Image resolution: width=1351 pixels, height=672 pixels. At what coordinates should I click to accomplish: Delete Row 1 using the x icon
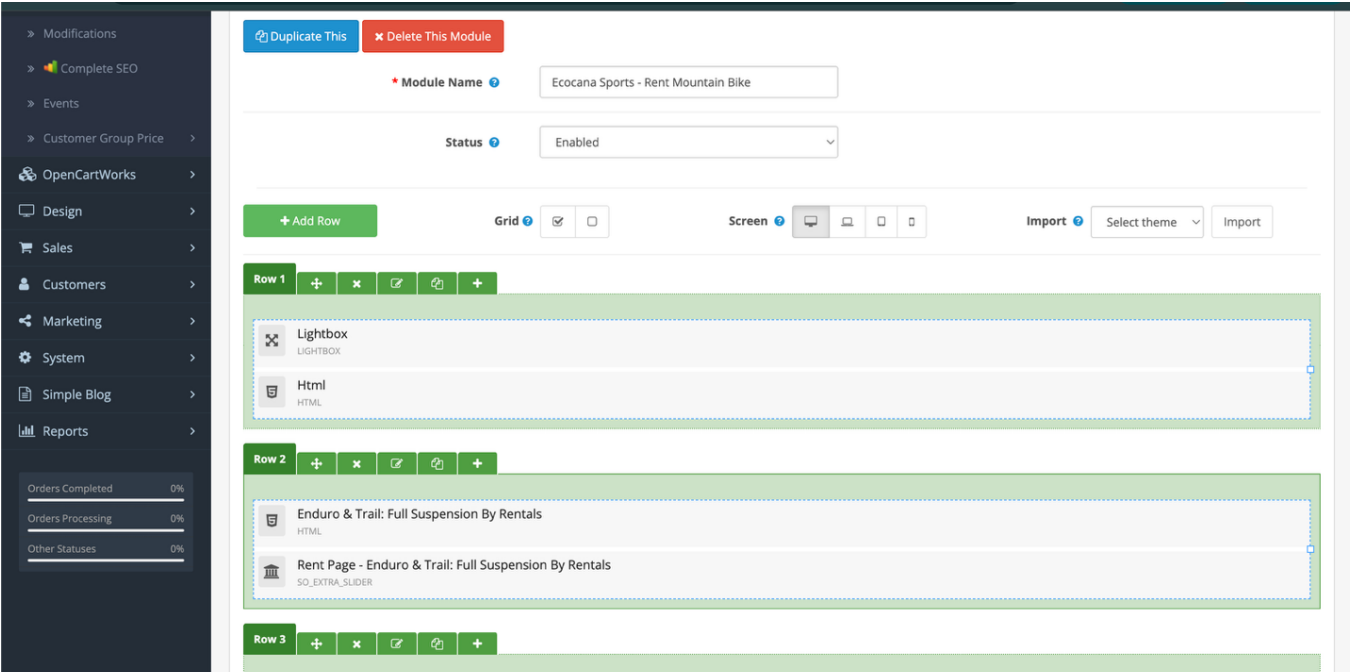(x=357, y=283)
